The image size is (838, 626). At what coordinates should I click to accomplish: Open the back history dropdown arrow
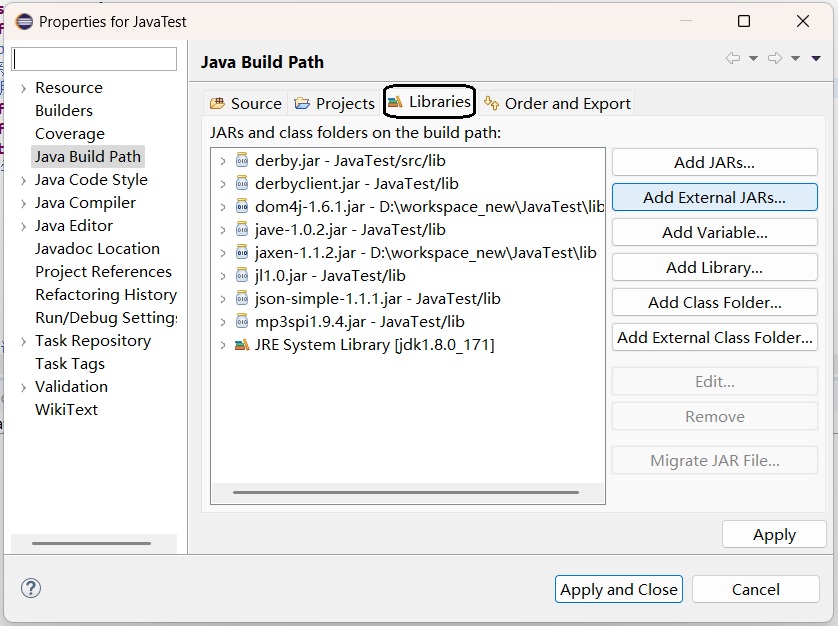pyautogui.click(x=753, y=58)
